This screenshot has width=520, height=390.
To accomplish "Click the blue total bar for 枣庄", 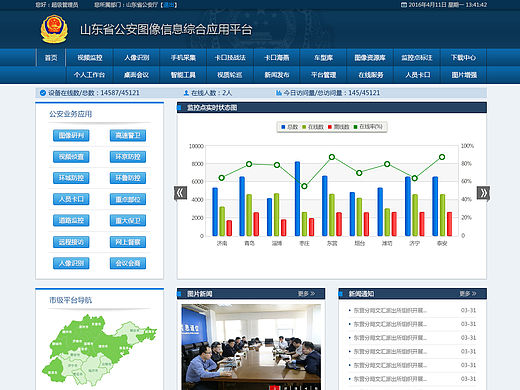I will pyautogui.click(x=297, y=199).
